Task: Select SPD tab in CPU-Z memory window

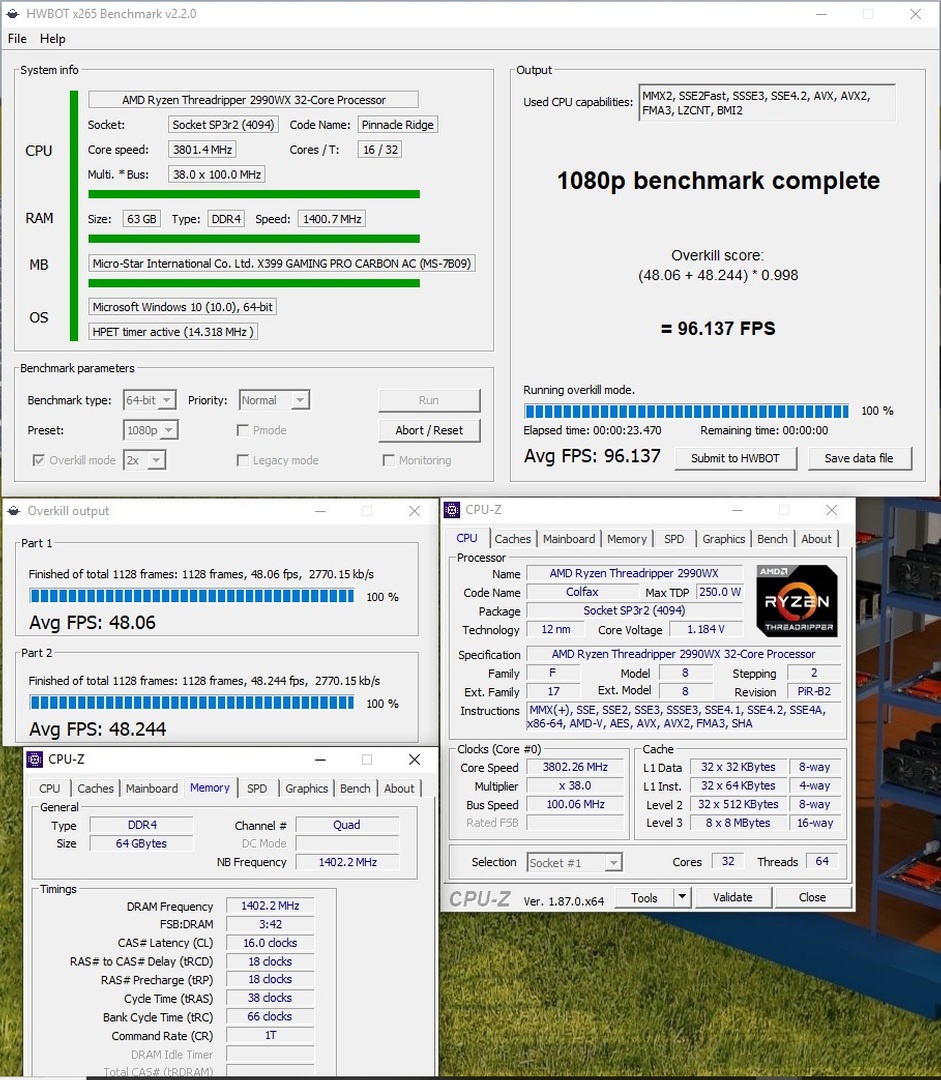Action: pyautogui.click(x=257, y=788)
